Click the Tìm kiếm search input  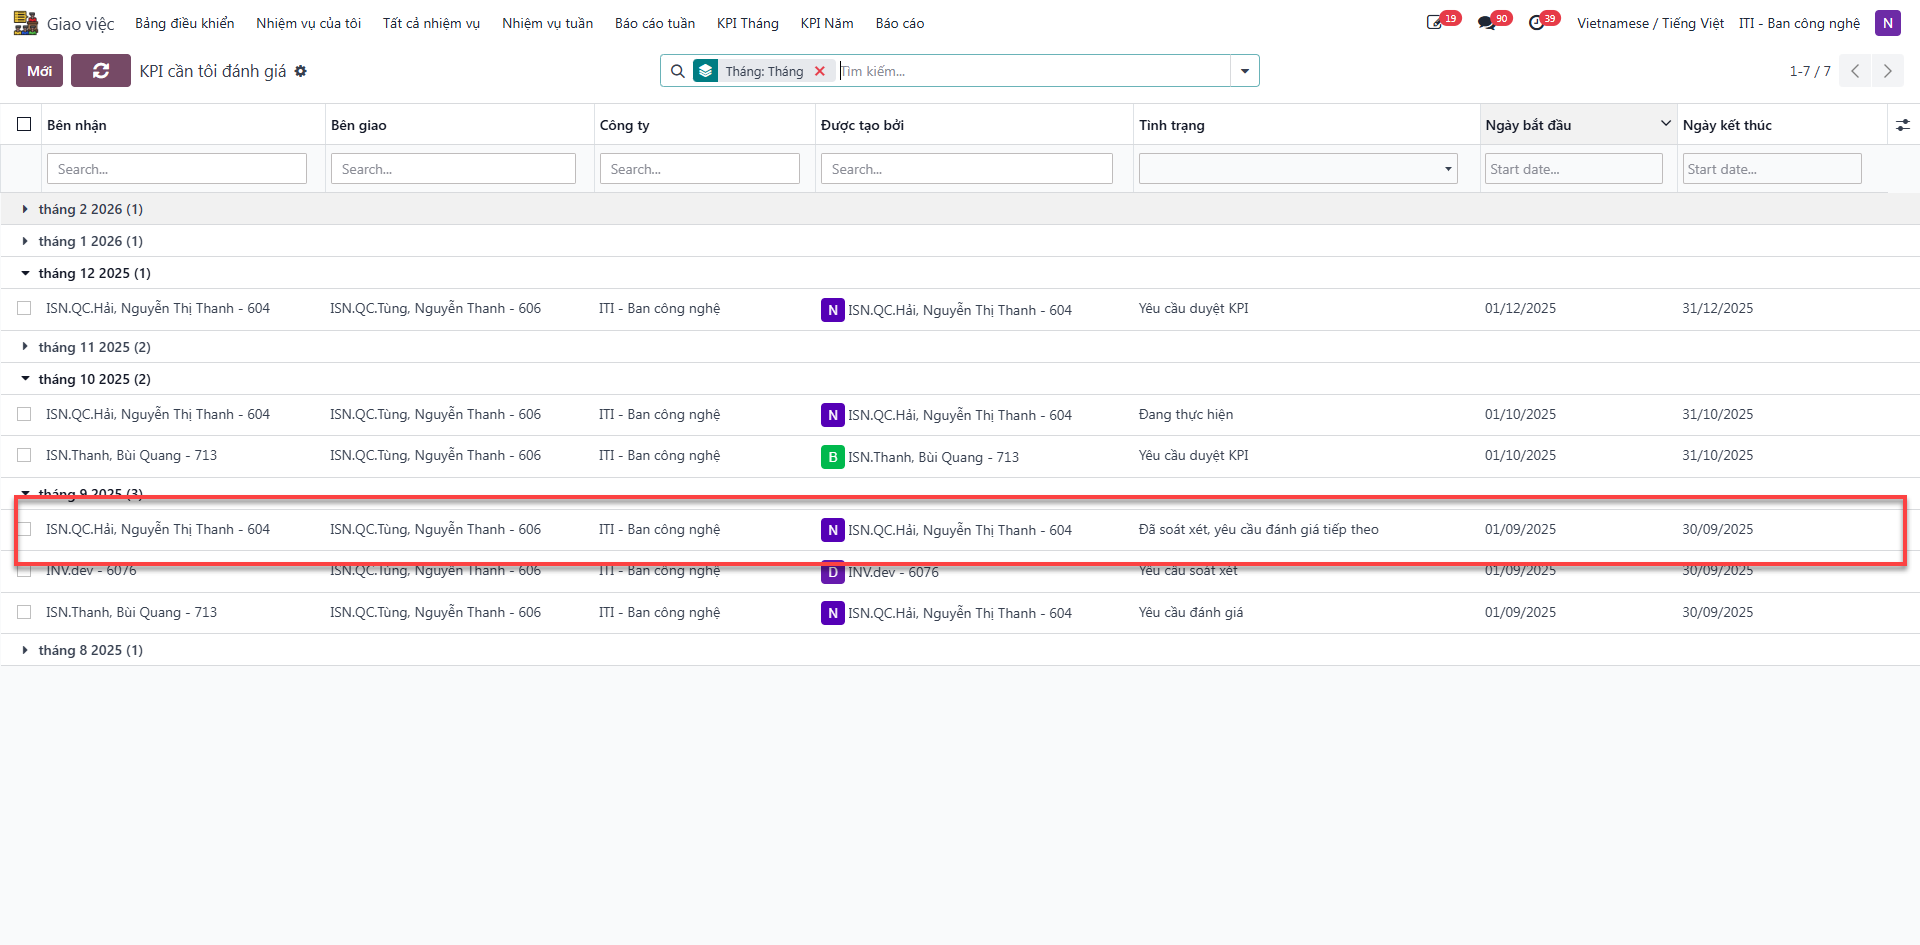coord(1033,71)
